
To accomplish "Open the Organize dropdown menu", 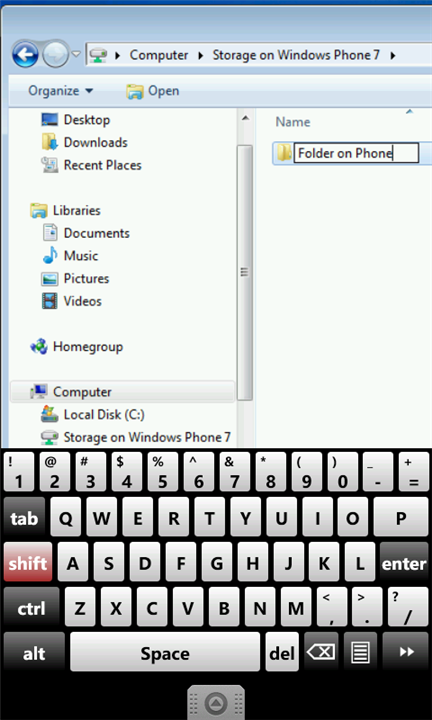I will pyautogui.click(x=61, y=91).
